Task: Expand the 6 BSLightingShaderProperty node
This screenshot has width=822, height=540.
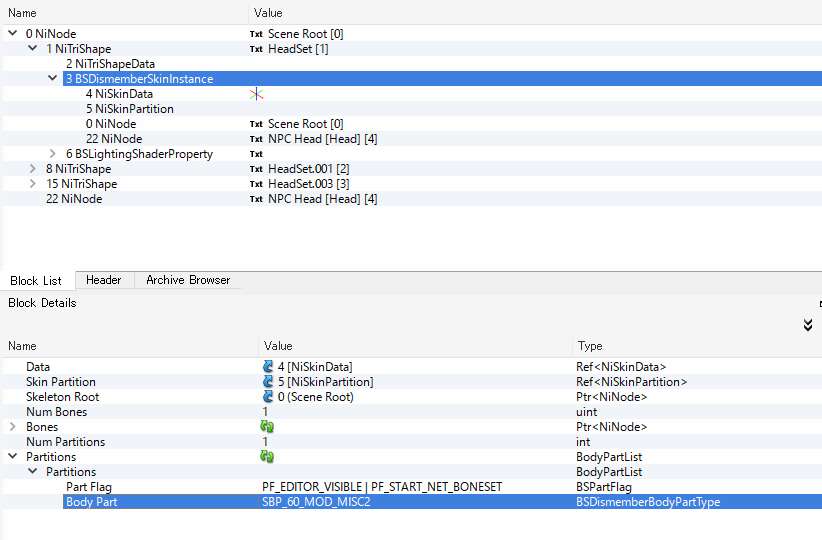Action: 53,154
